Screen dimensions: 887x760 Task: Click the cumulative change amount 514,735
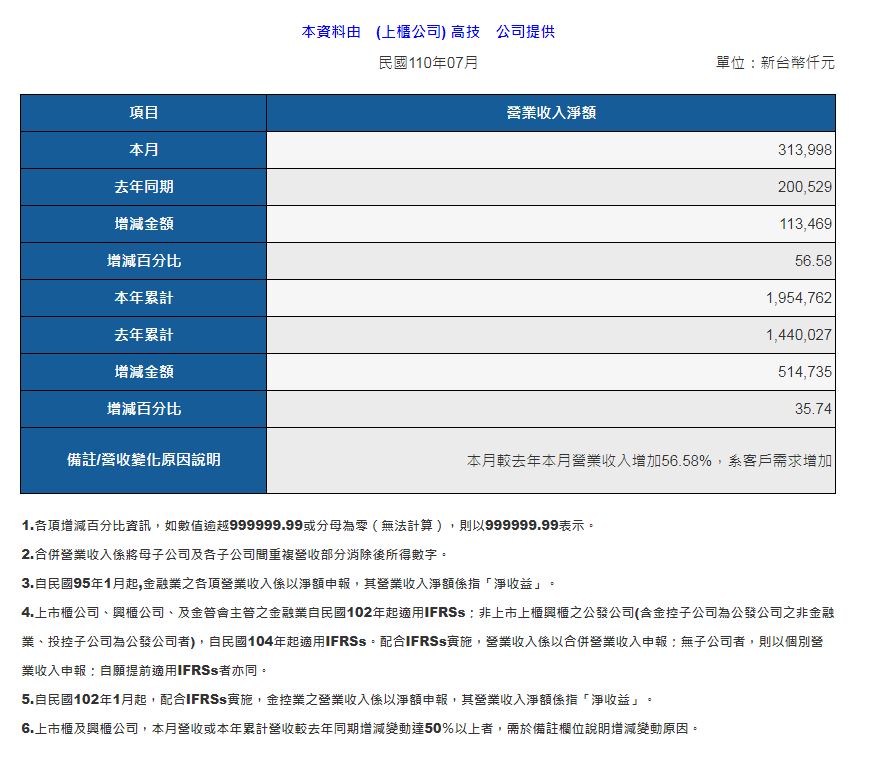(x=804, y=372)
